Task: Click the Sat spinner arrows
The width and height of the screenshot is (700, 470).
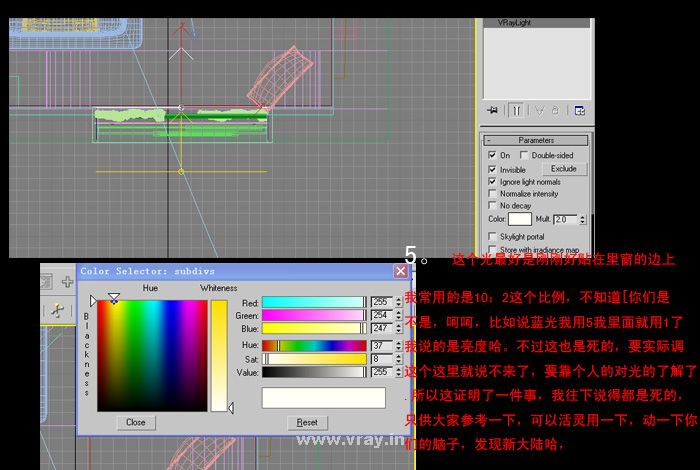Action: pyautogui.click(x=399, y=359)
